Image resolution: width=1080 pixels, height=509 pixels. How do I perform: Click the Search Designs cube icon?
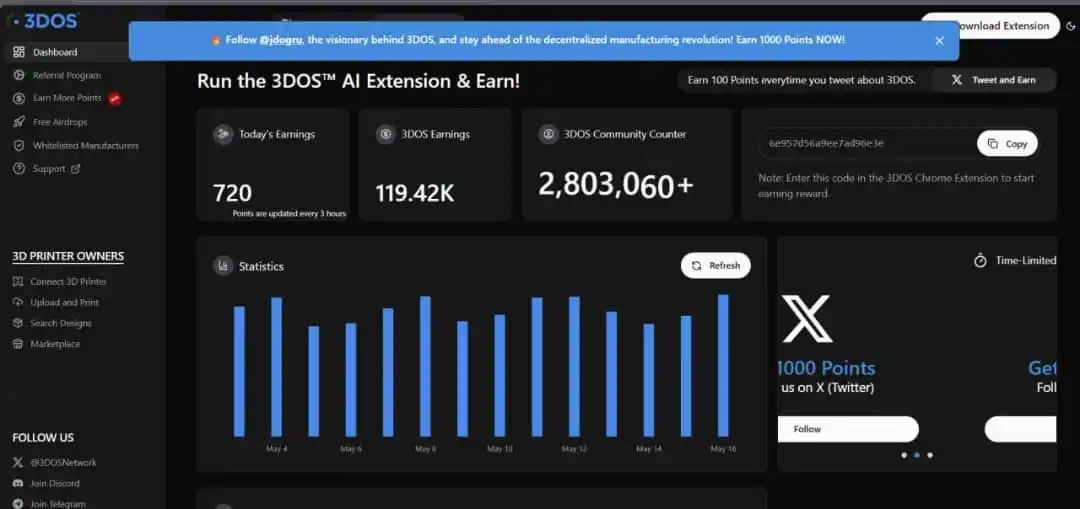coord(18,323)
